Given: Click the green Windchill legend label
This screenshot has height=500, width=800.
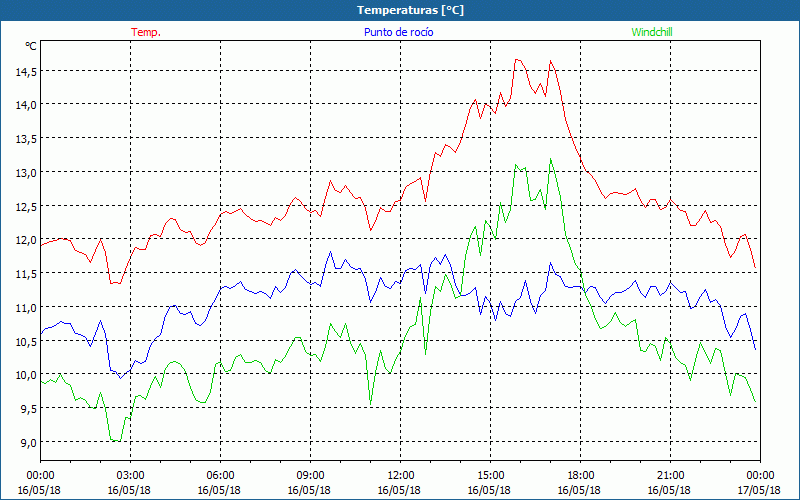Looking at the screenshot, I should pos(652,32).
